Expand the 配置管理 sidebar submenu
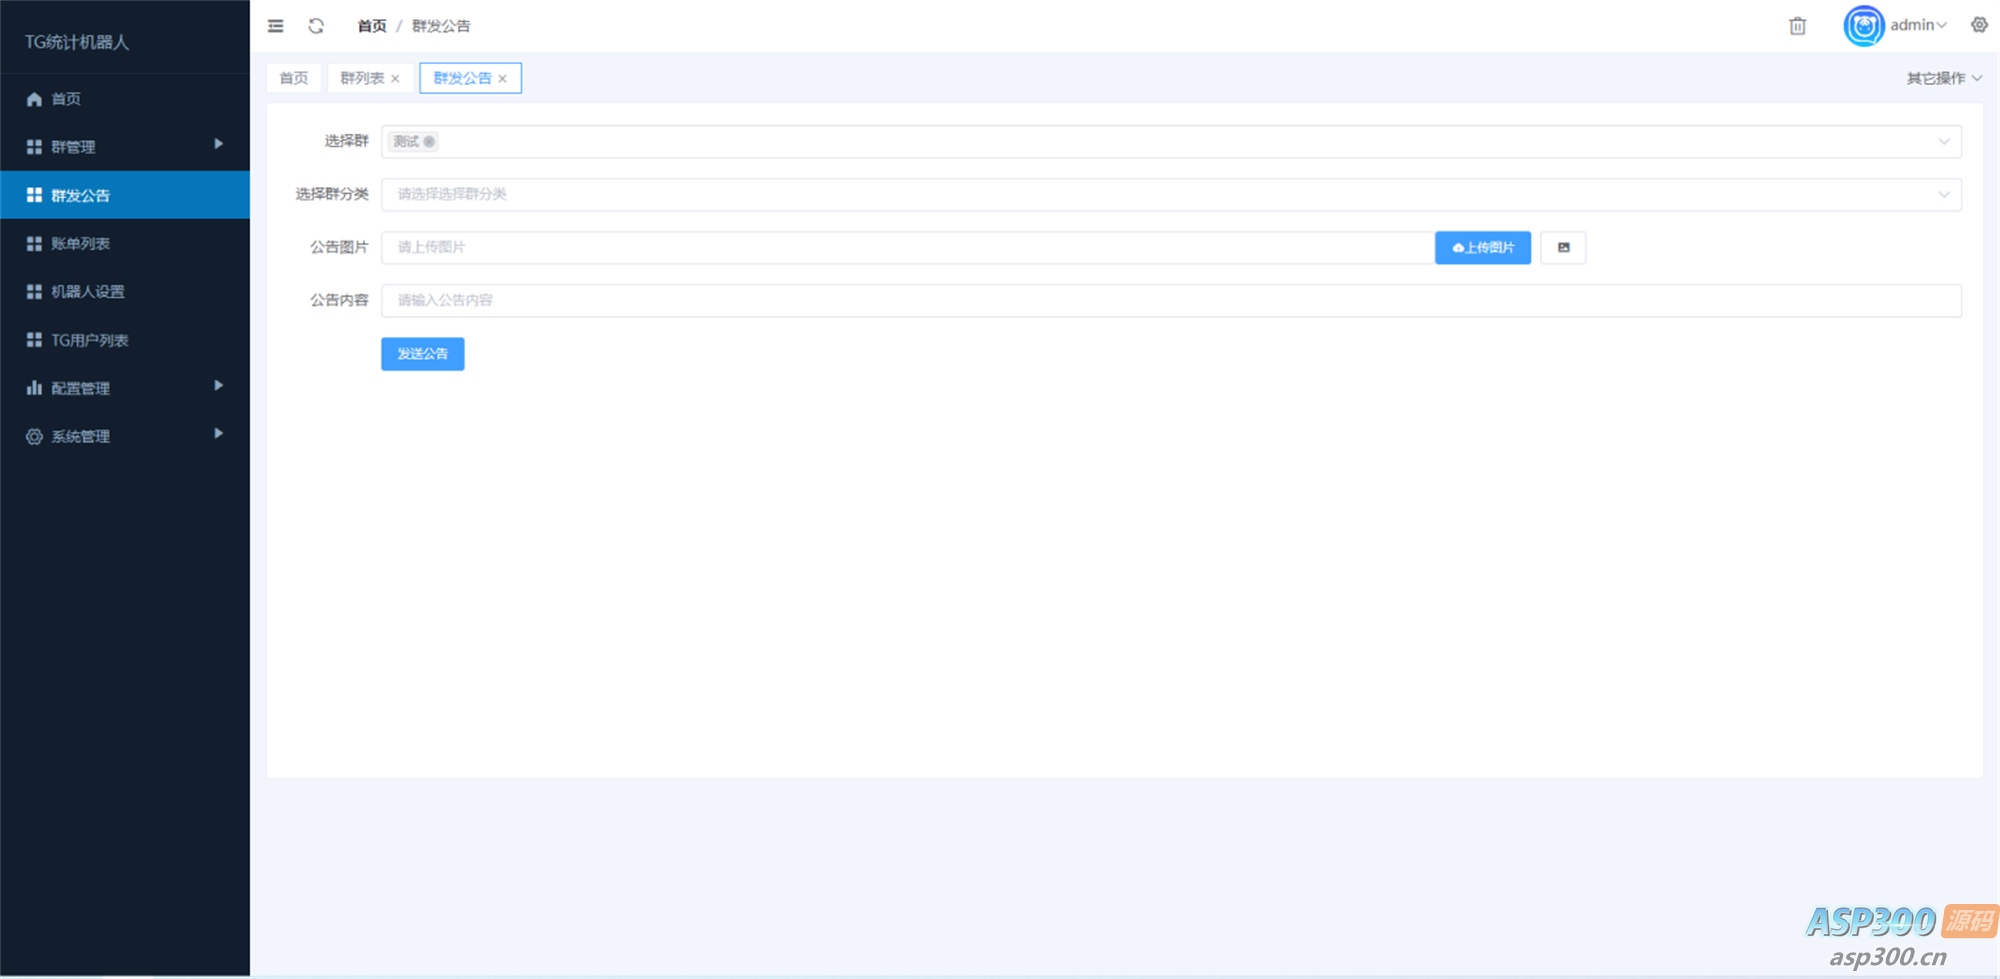Viewport: 2000px width, 979px height. (125, 388)
